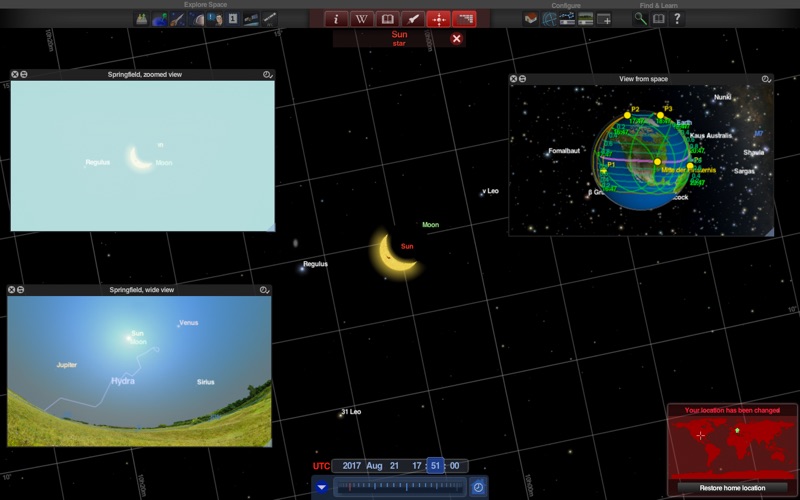Show Sun object info with the i button
The width and height of the screenshot is (800, 500).
336,19
